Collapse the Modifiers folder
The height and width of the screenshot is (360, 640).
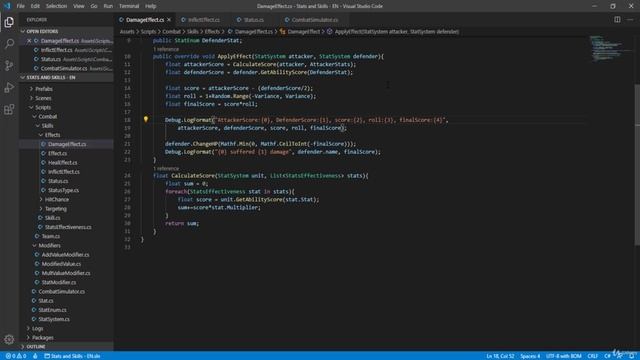(x=49, y=245)
